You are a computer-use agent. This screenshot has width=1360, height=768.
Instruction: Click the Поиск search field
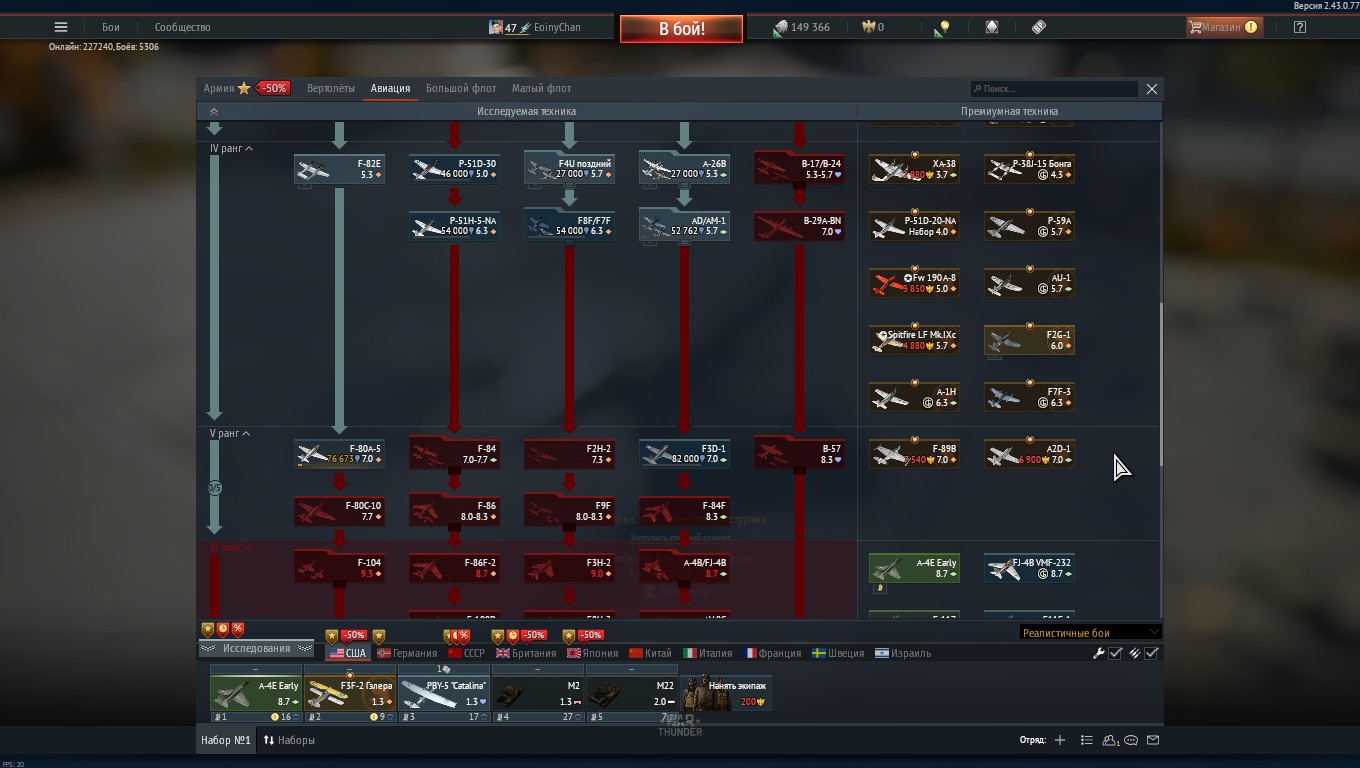pyautogui.click(x=1054, y=89)
